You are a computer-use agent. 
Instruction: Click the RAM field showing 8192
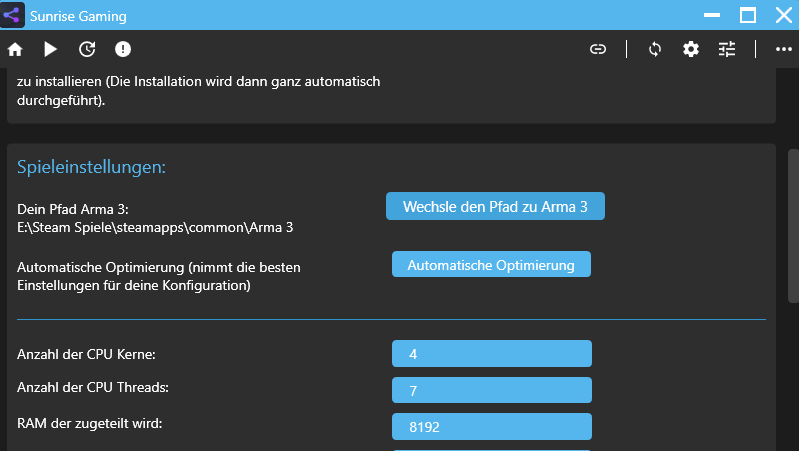[x=491, y=426]
